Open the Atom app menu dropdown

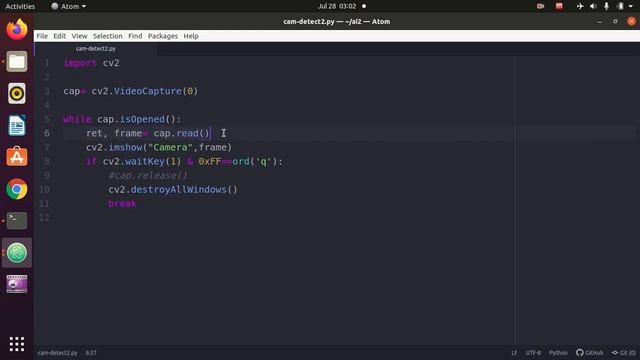click(x=69, y=6)
